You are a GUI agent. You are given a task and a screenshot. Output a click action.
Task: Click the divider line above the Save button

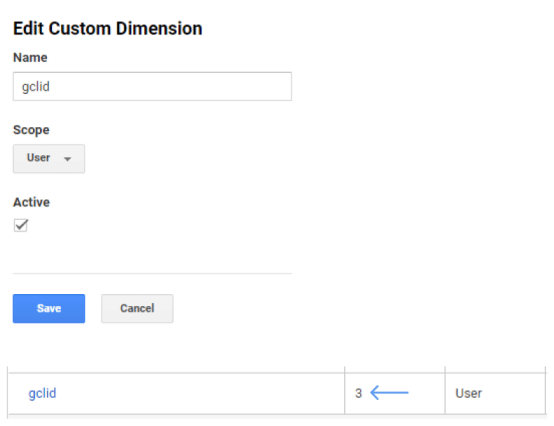(x=152, y=273)
